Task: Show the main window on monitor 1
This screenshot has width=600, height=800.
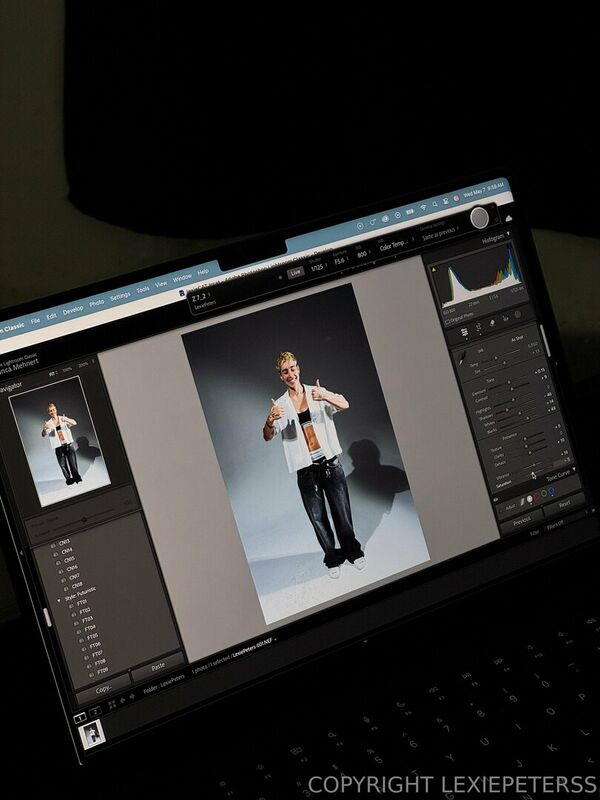Action: point(80,718)
